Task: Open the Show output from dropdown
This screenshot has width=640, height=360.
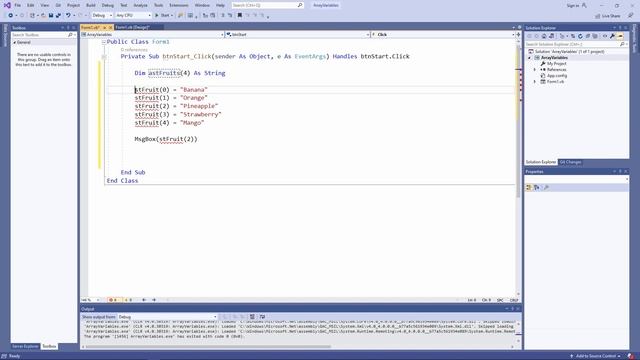Action: coord(167,317)
